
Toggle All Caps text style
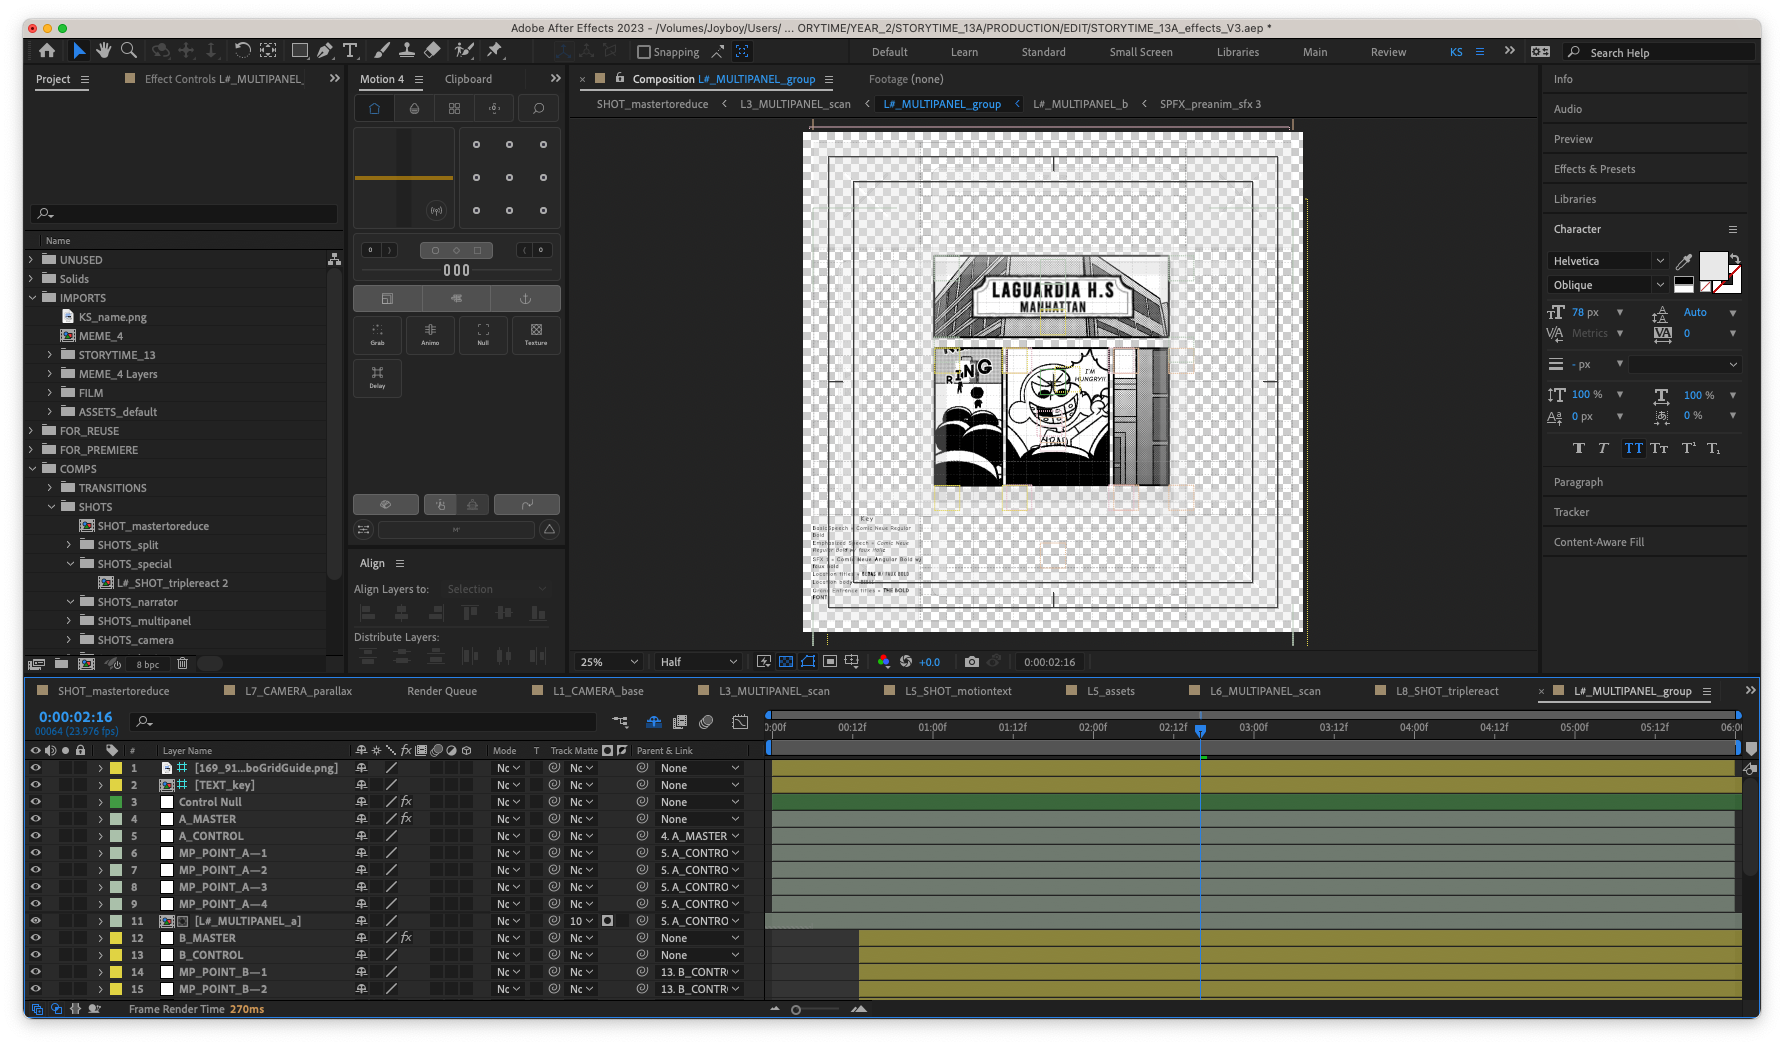[x=1633, y=449]
